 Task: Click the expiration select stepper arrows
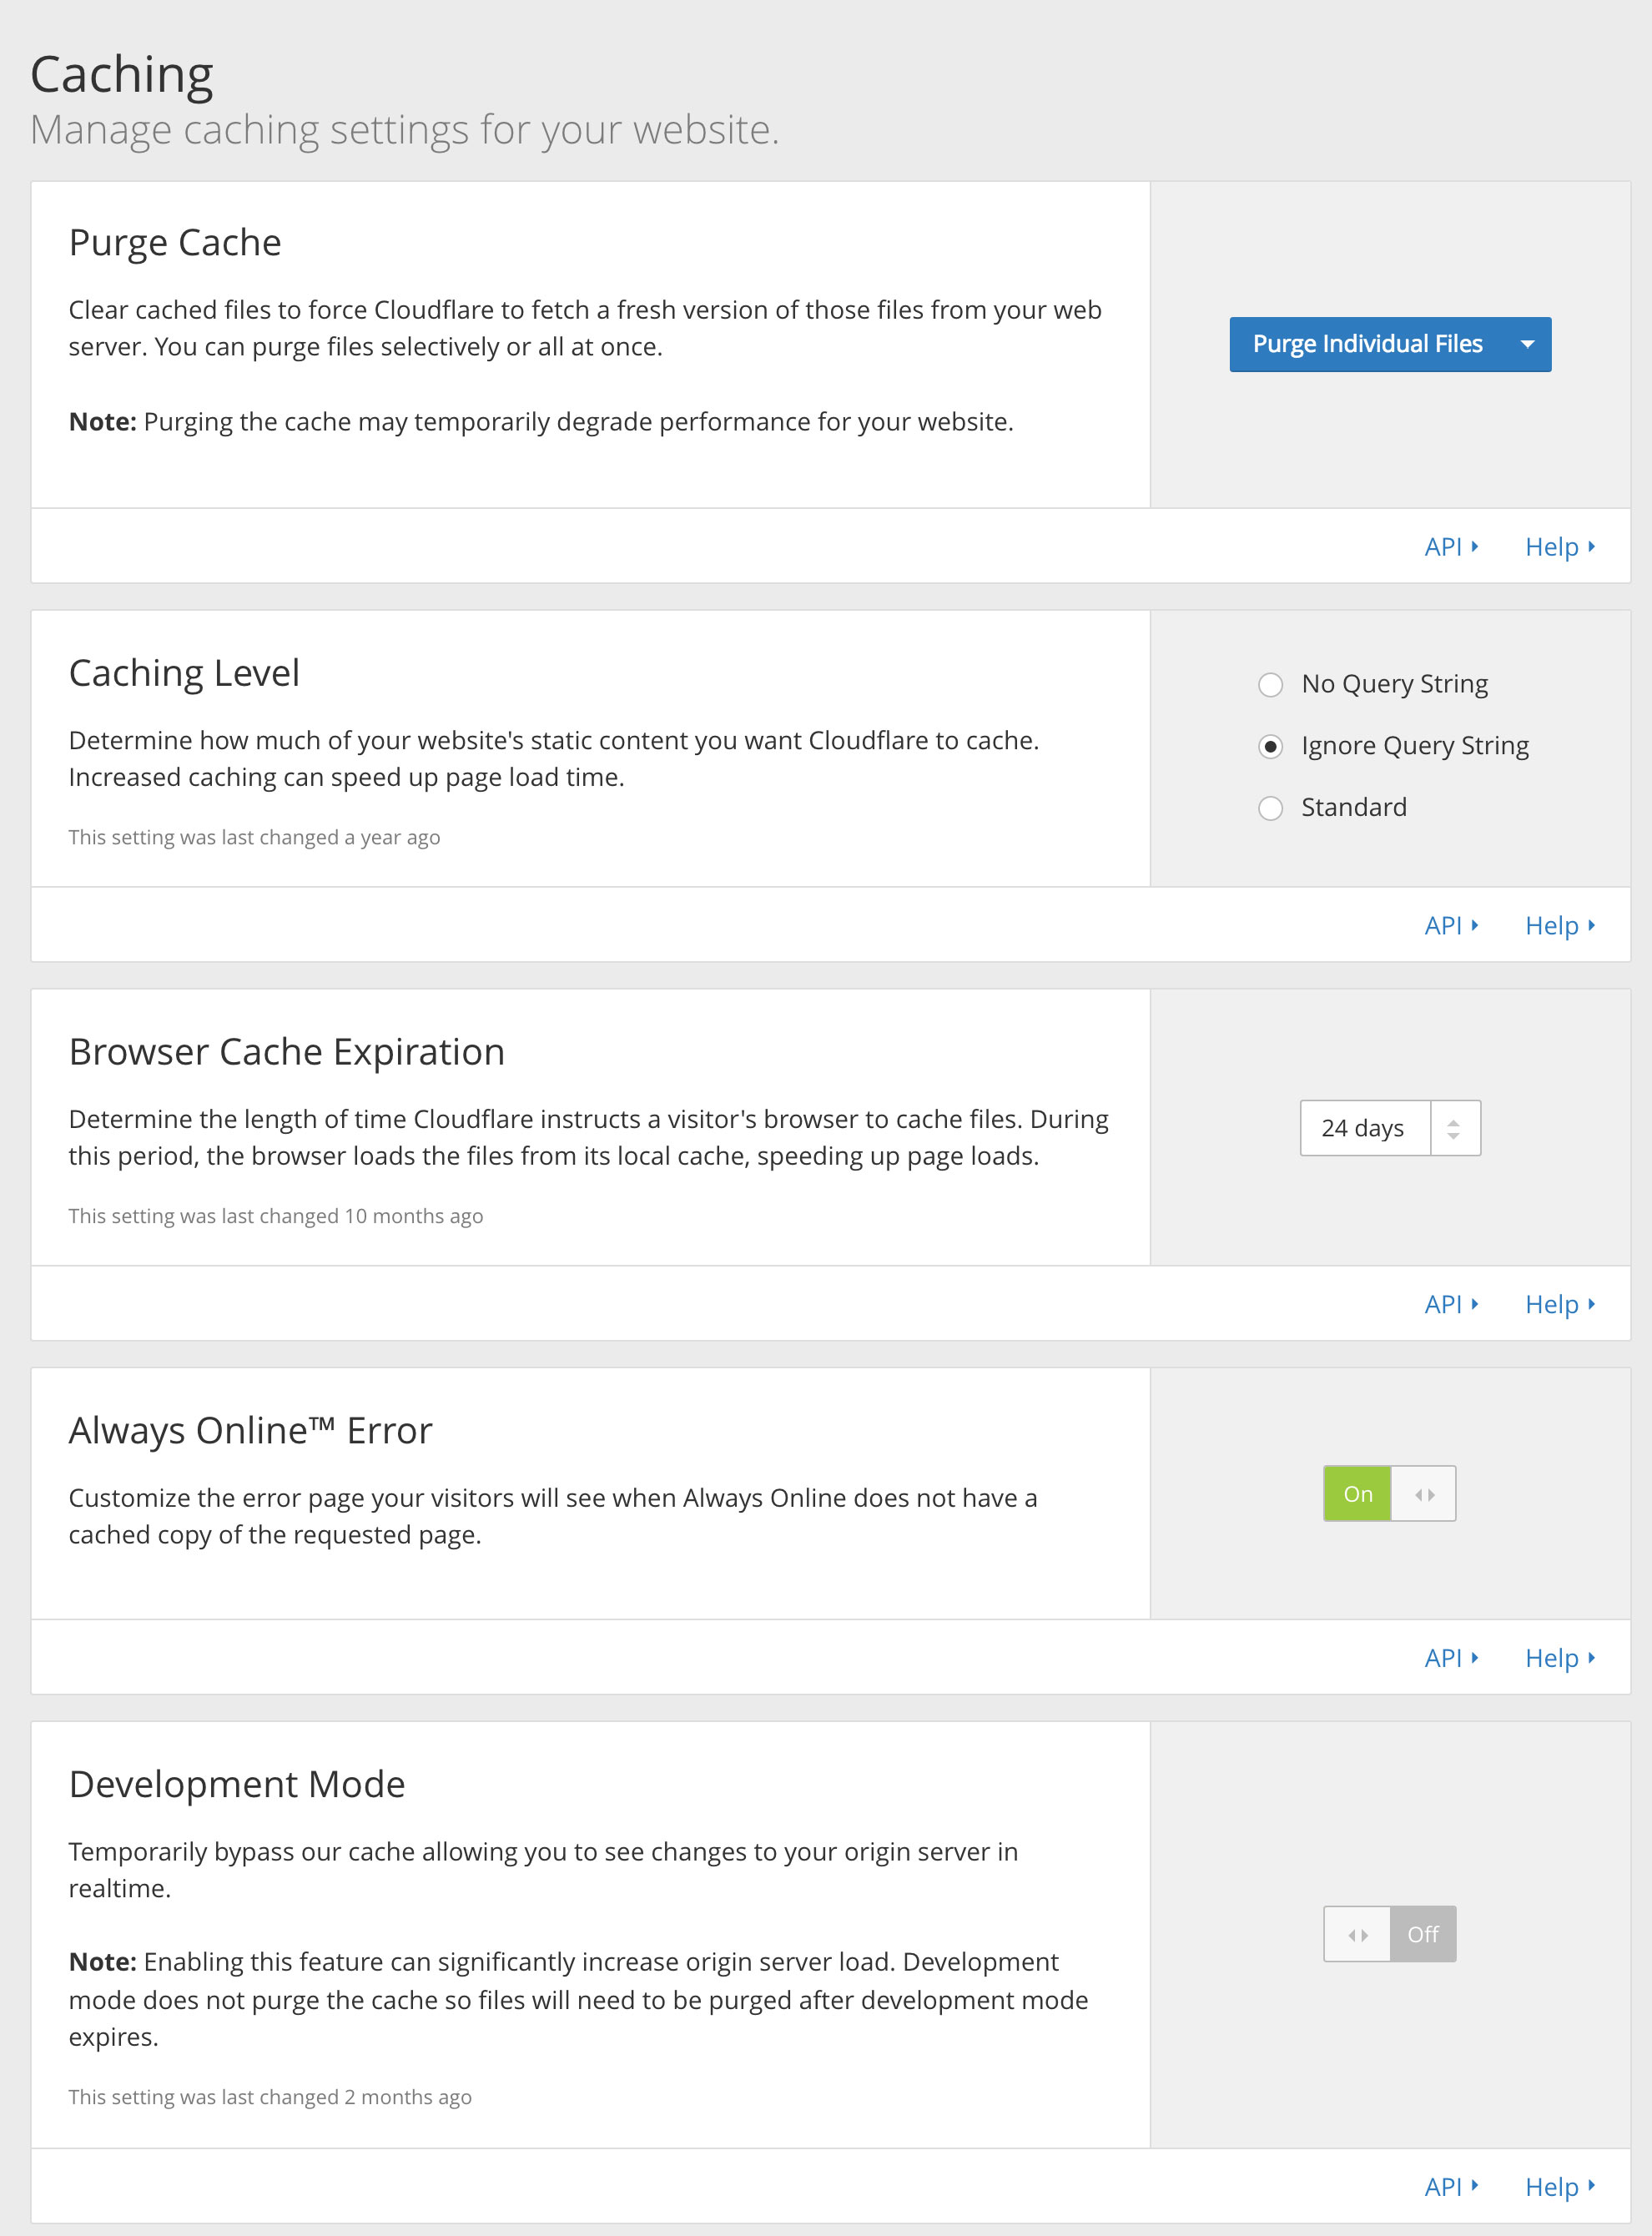pyautogui.click(x=1454, y=1128)
